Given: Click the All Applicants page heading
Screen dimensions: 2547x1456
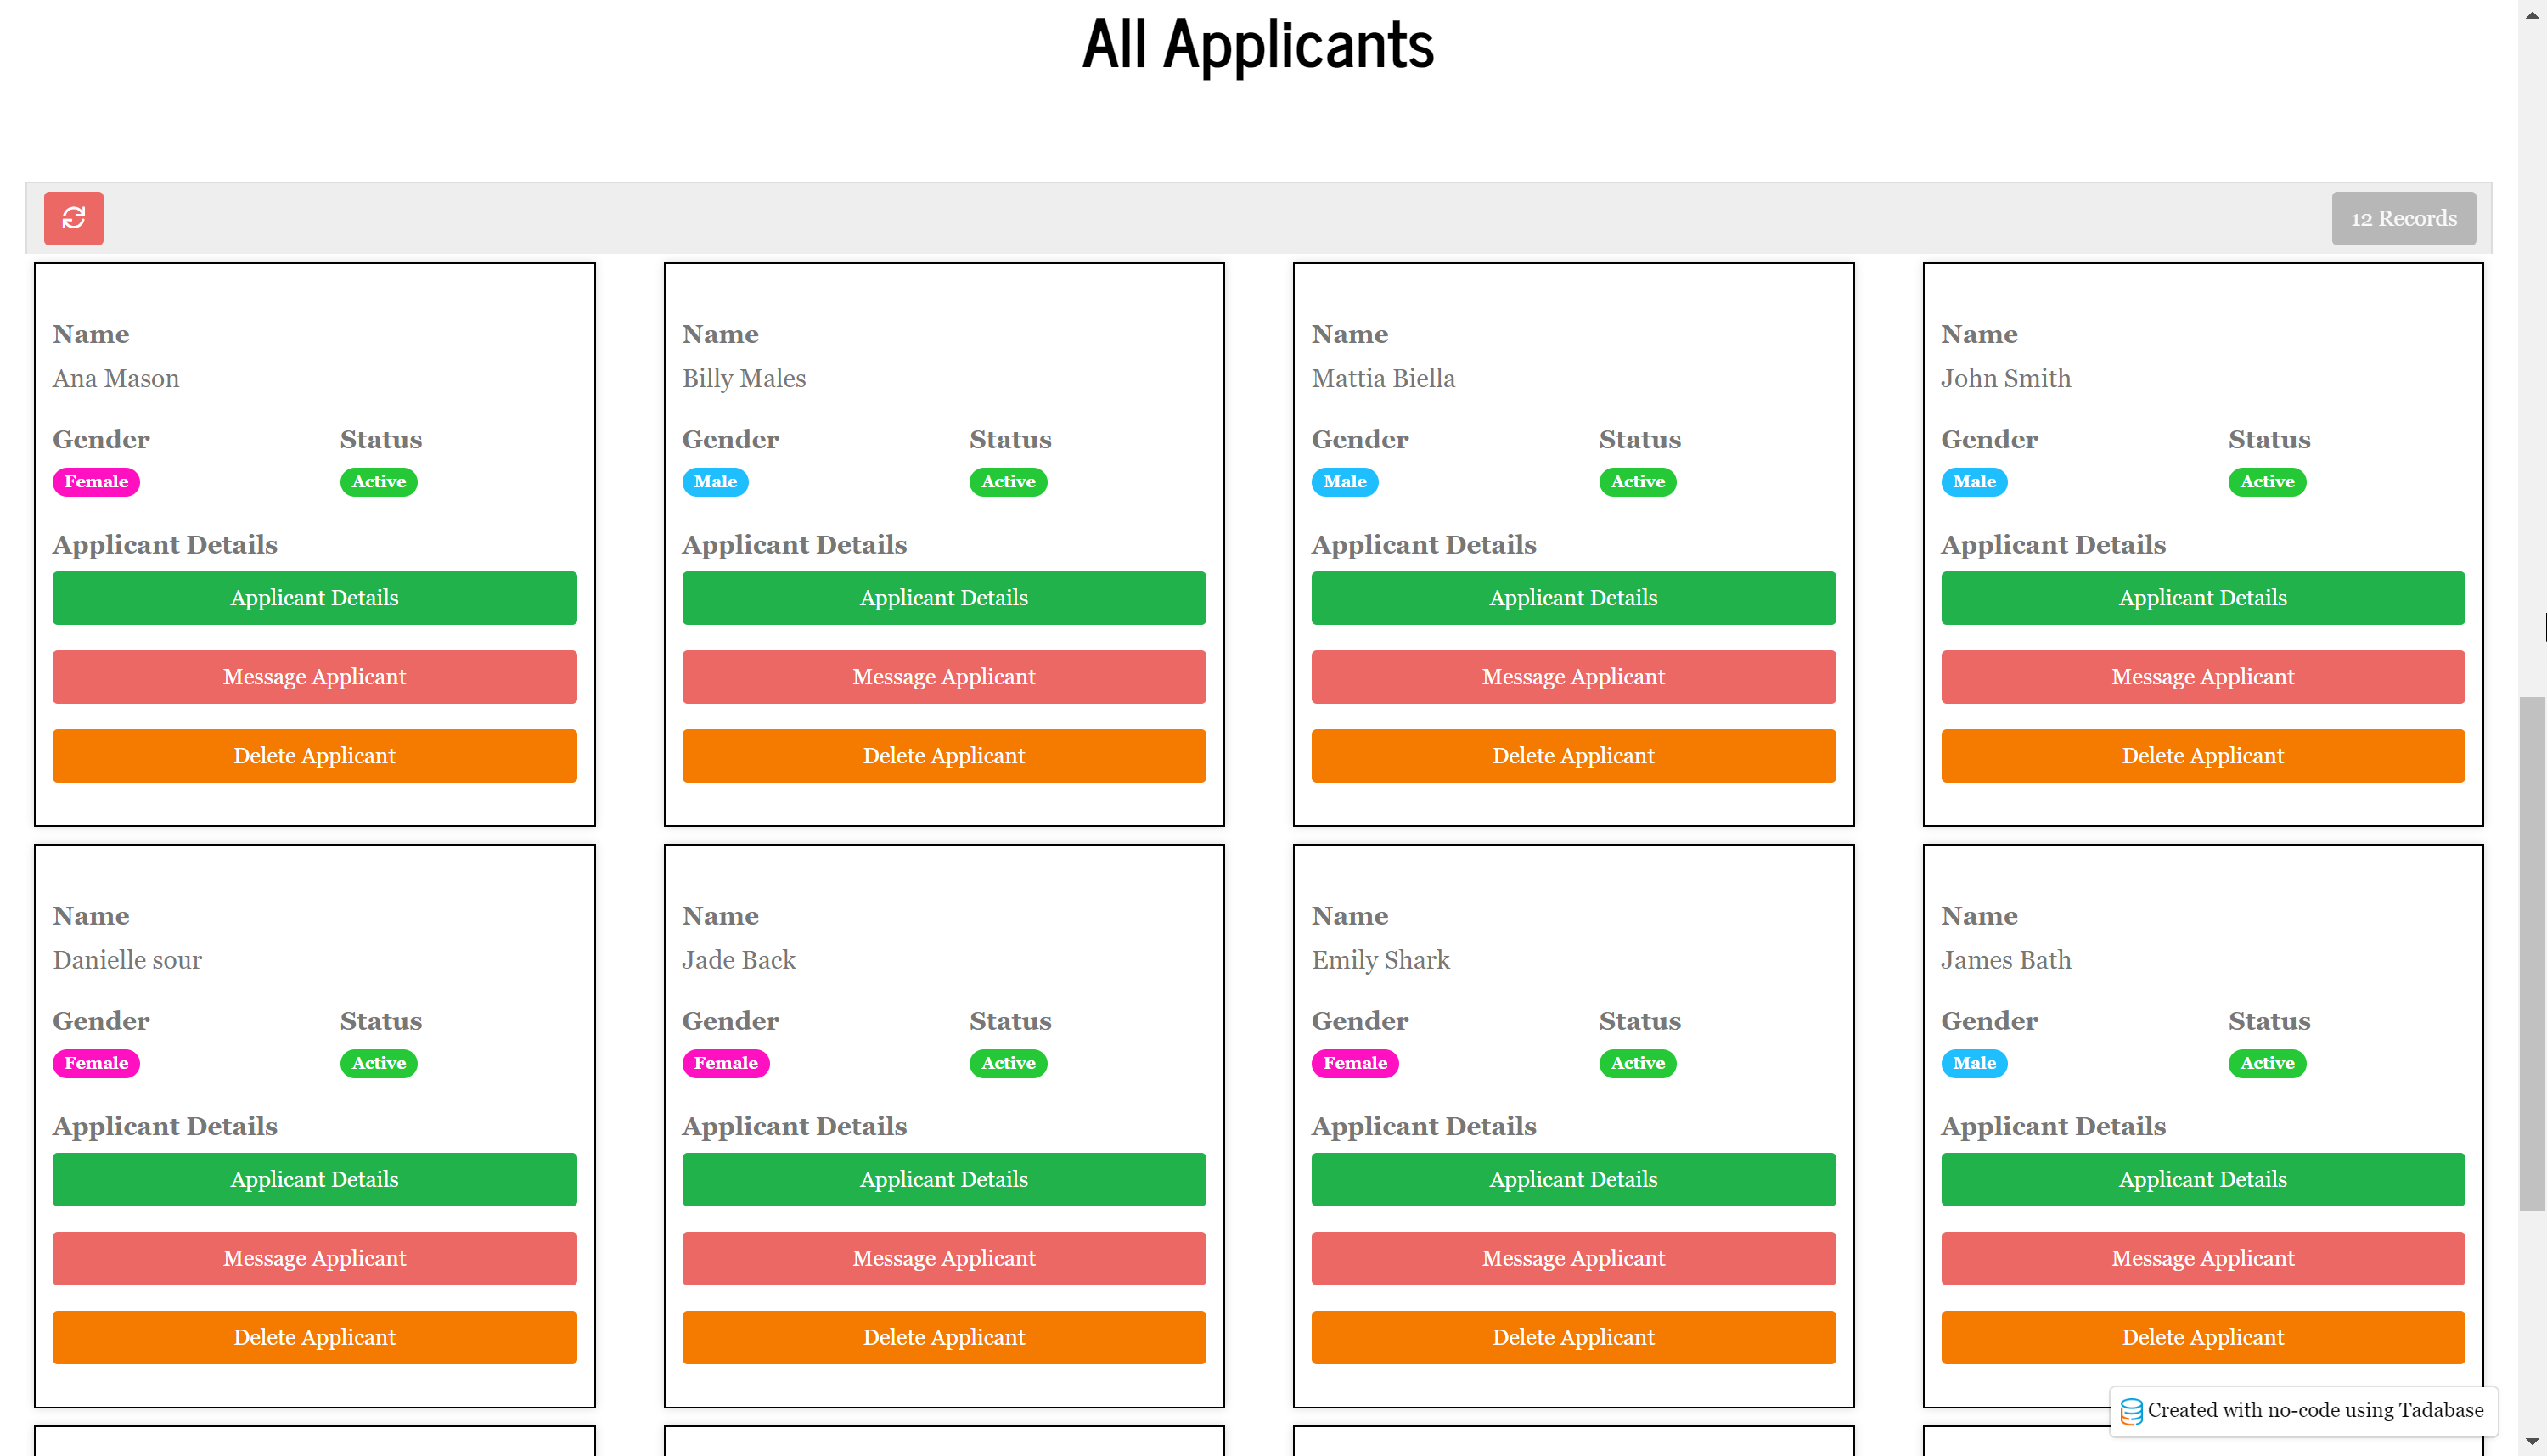Looking at the screenshot, I should [x=1258, y=45].
